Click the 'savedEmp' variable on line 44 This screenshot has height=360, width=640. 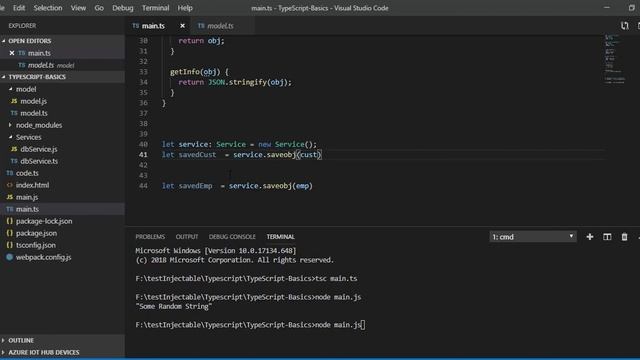click(196, 186)
